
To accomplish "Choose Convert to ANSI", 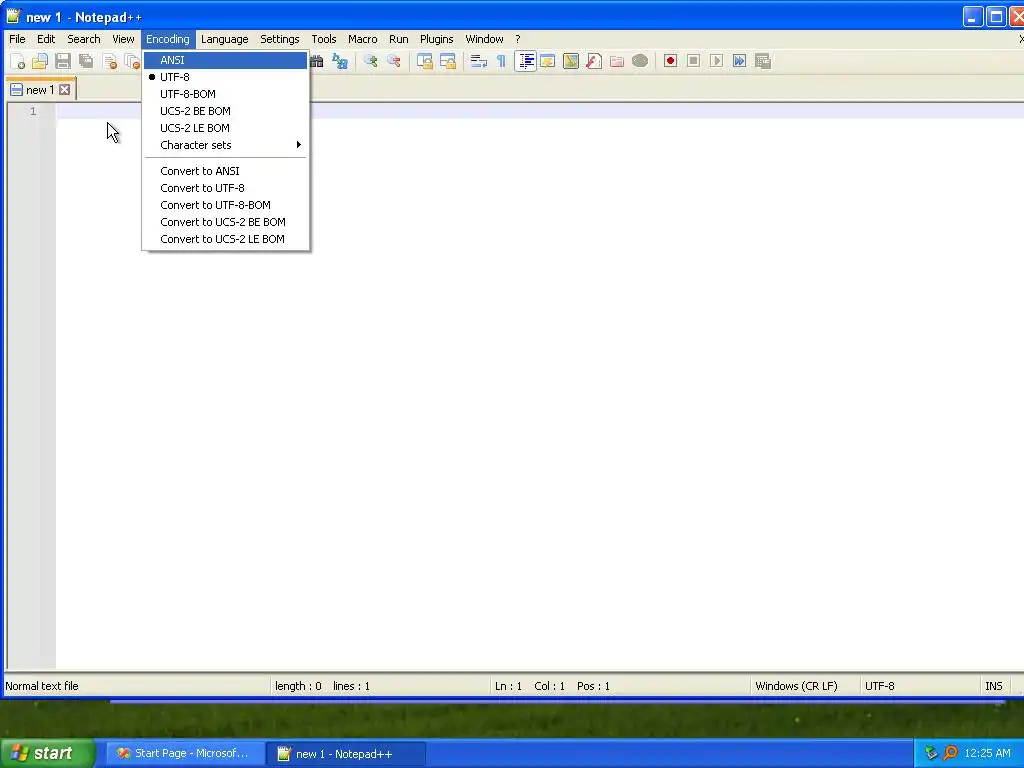I will [225, 171].
